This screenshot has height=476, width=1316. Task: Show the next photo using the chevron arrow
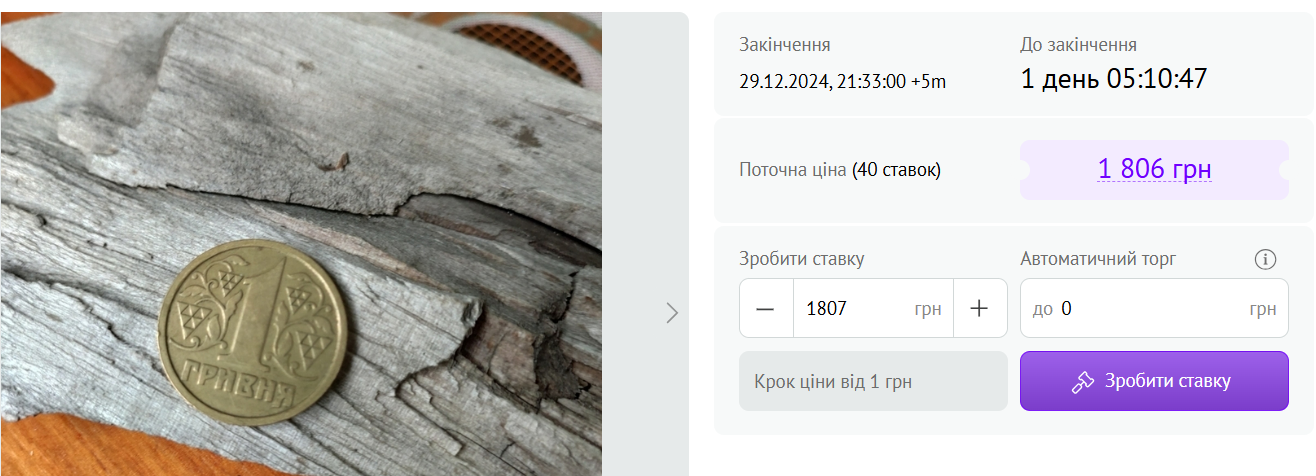(x=672, y=313)
